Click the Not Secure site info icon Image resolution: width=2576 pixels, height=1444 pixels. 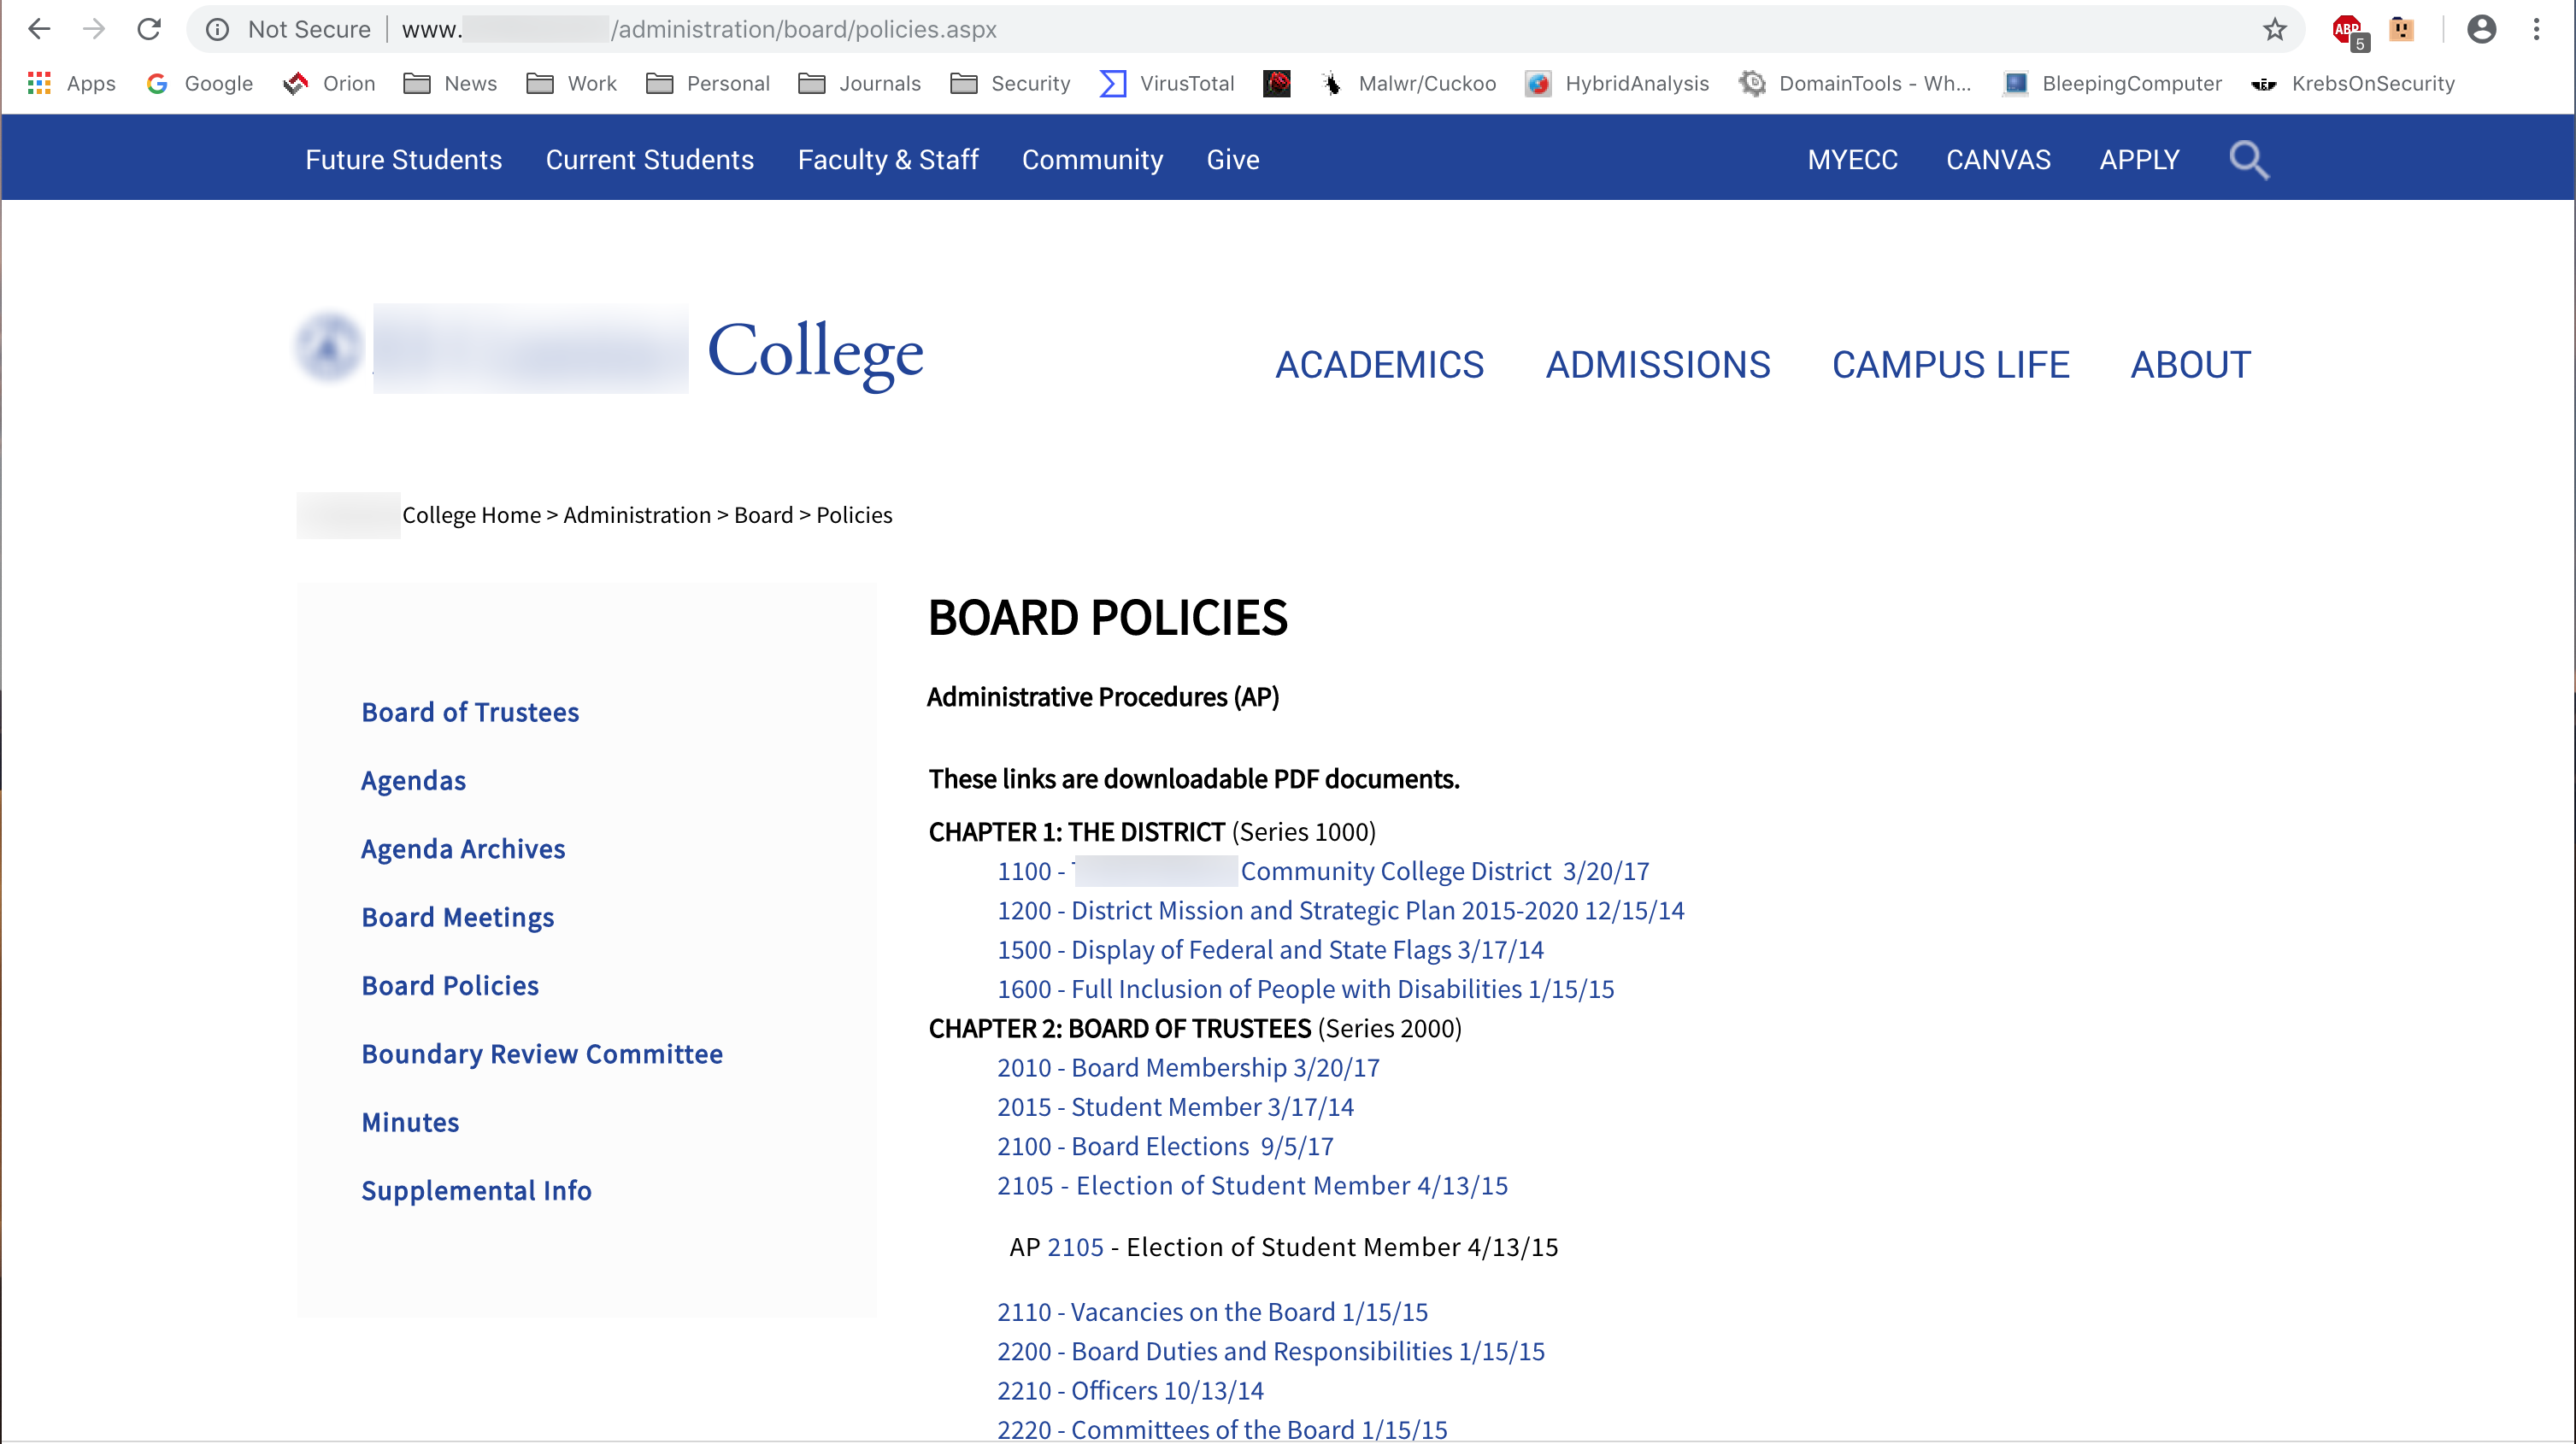(x=217, y=29)
